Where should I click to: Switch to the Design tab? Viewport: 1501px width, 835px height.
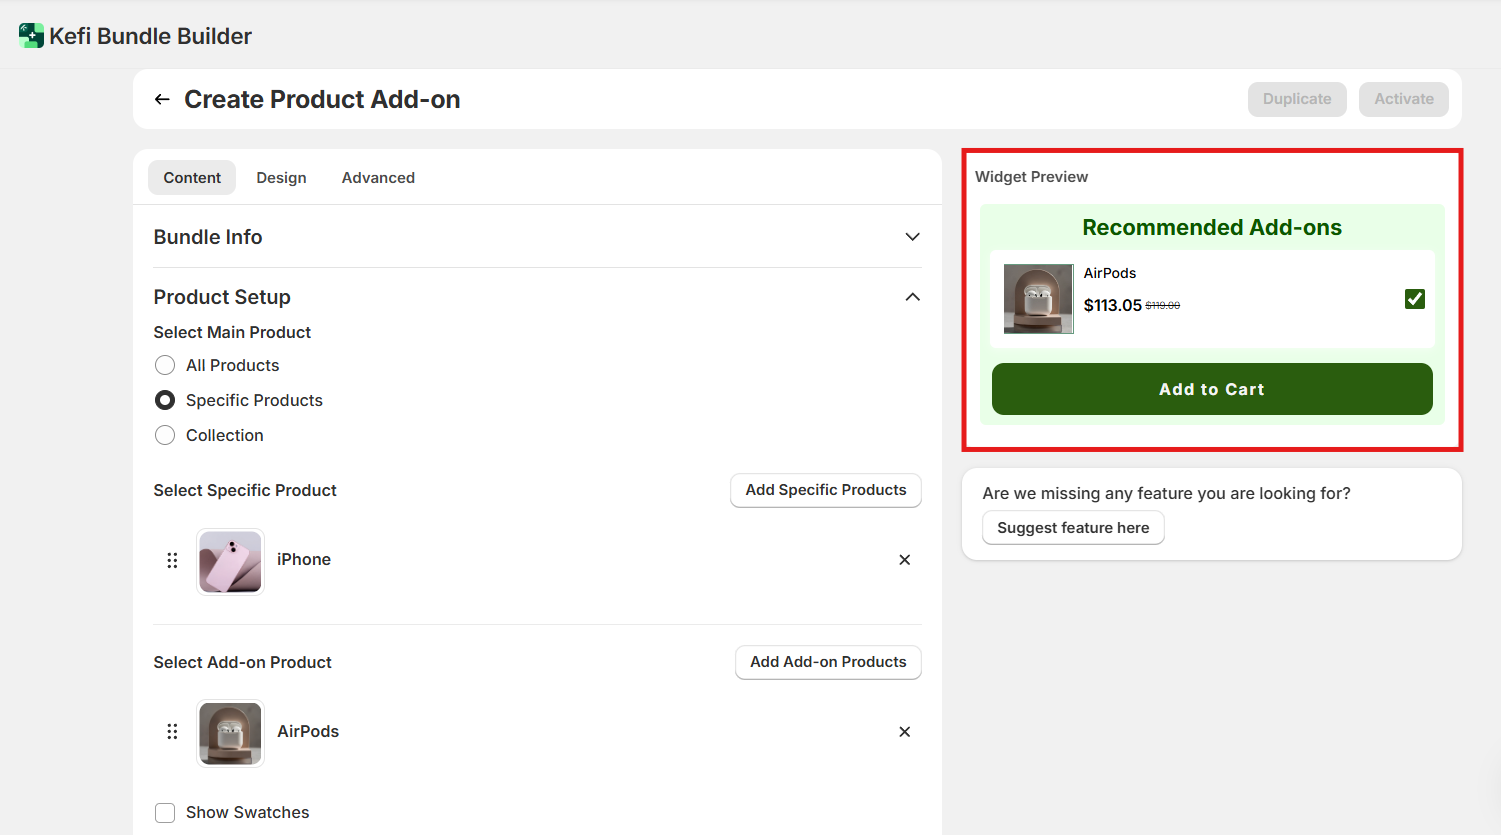tap(281, 178)
